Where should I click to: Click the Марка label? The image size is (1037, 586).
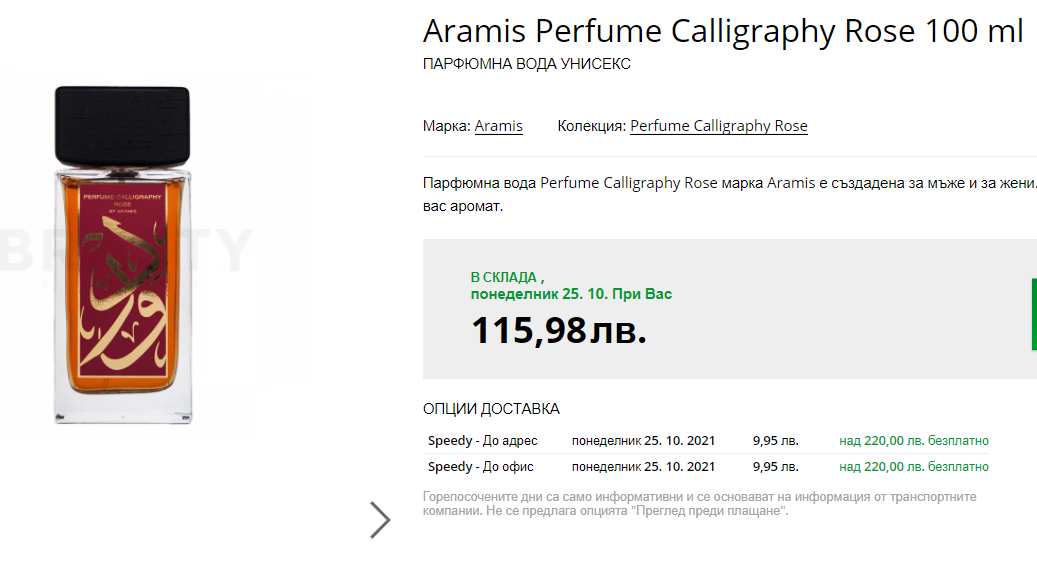click(x=446, y=126)
